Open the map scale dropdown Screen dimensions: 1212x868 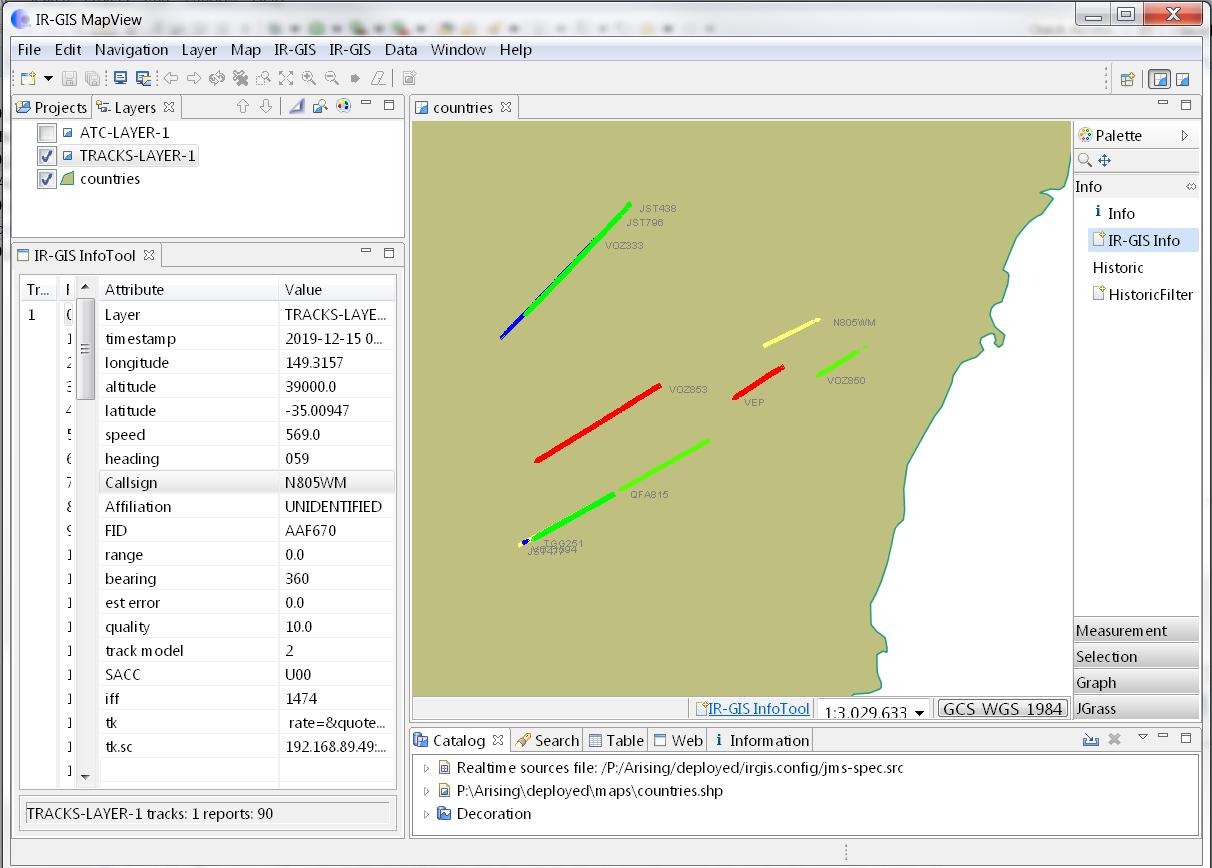coord(918,711)
